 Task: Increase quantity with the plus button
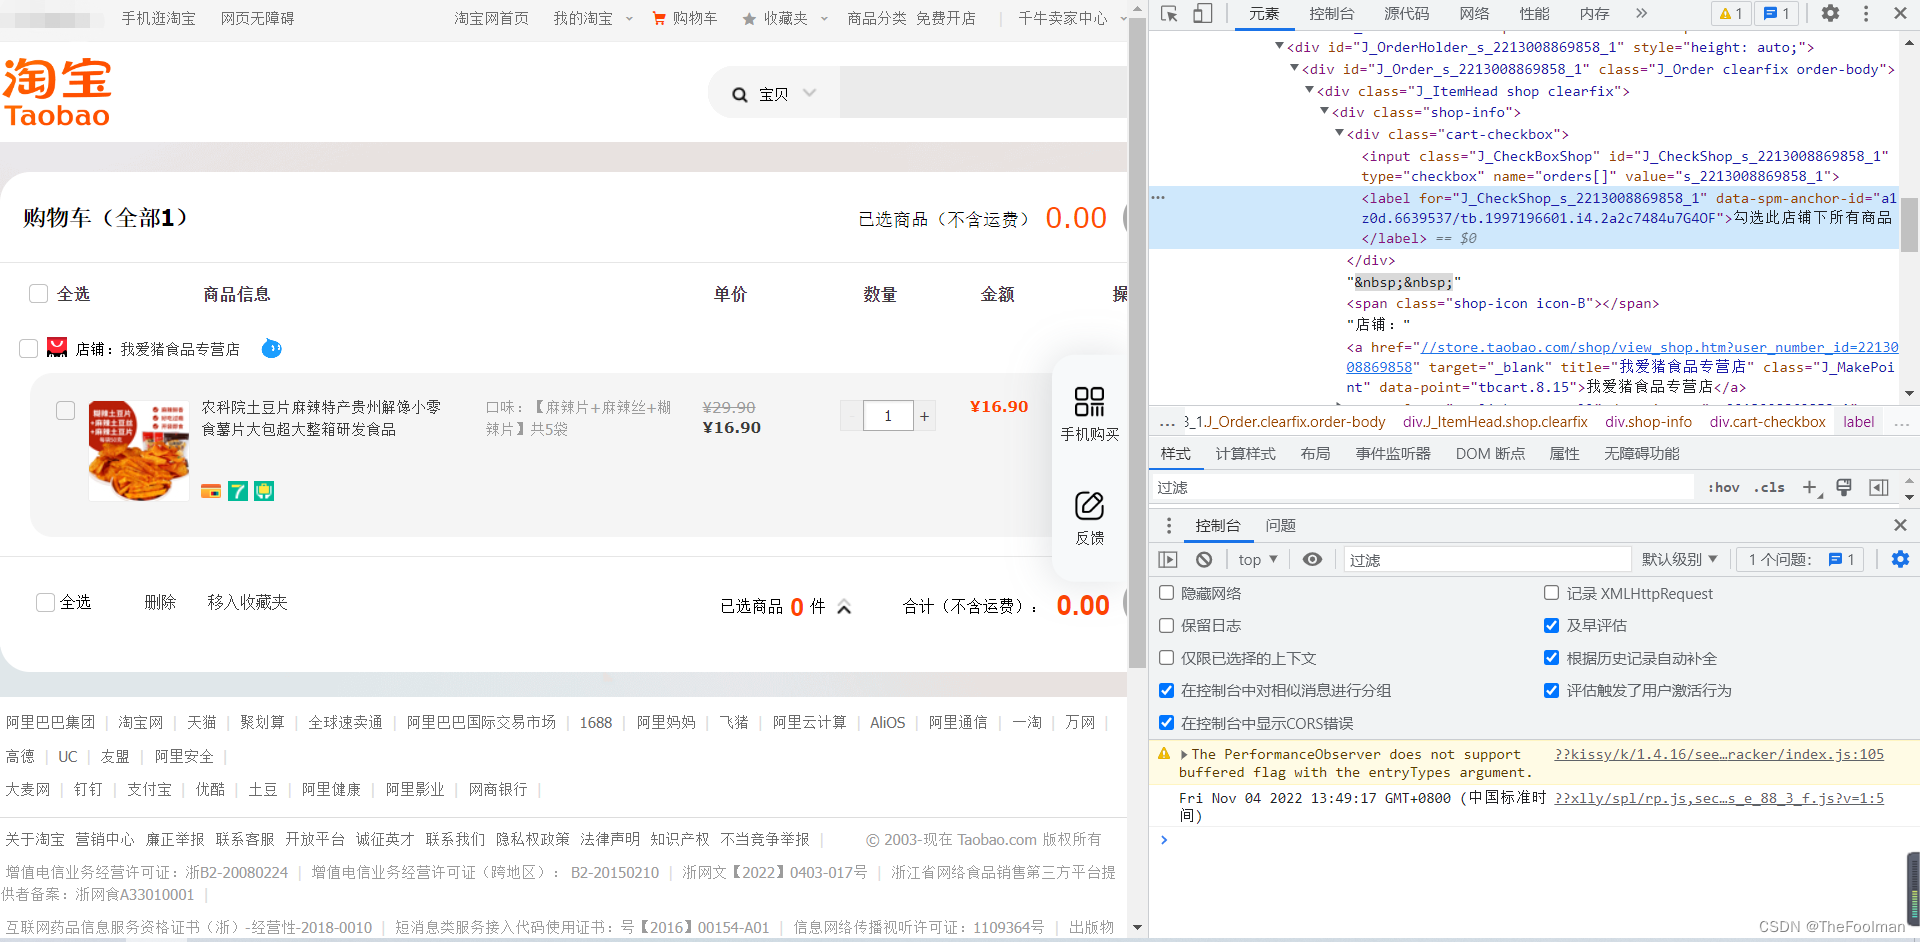[x=925, y=415]
